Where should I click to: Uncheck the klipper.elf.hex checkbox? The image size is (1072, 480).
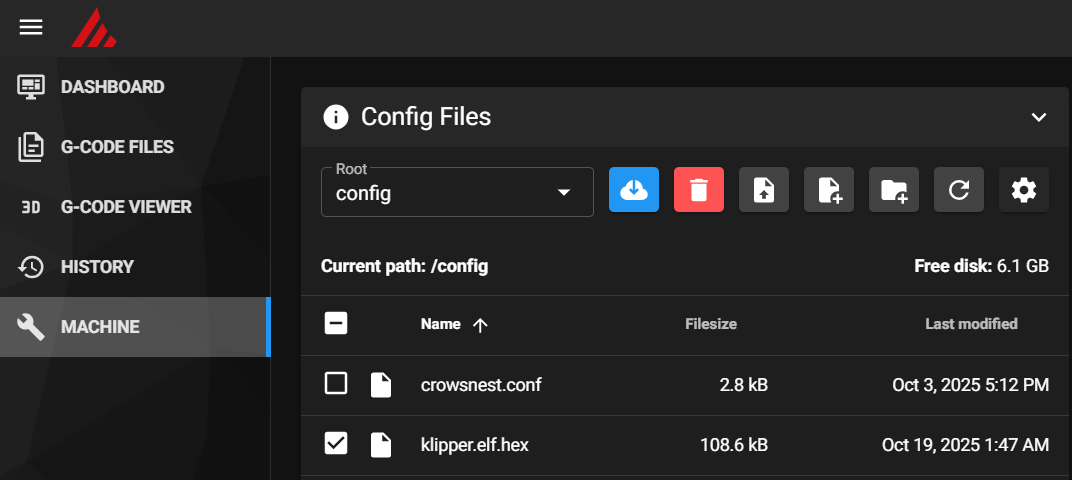click(x=336, y=444)
